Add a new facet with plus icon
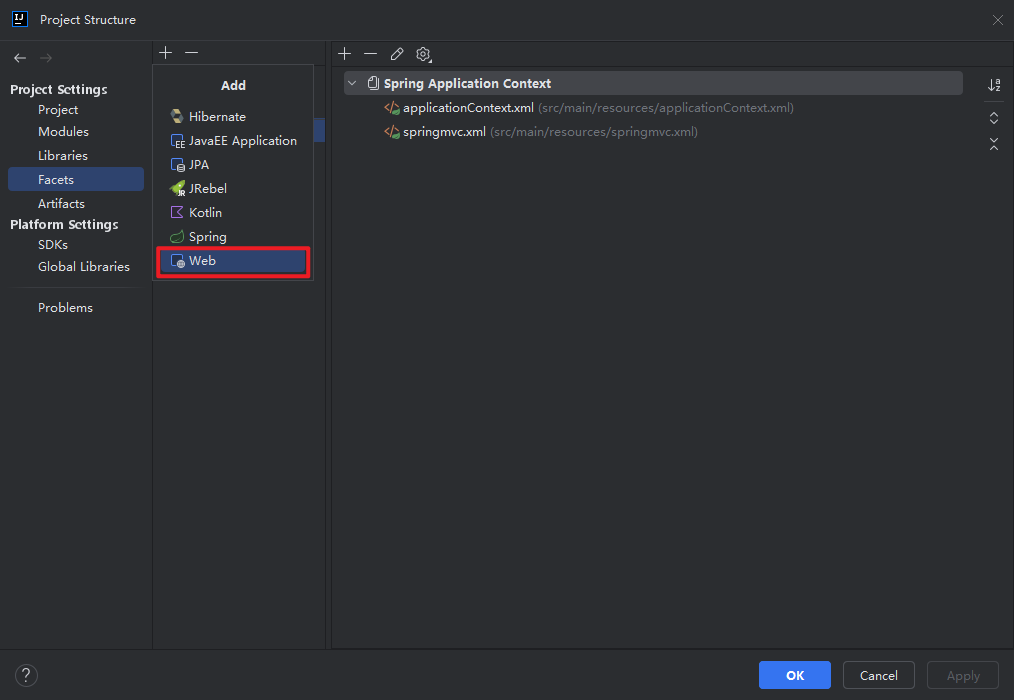This screenshot has width=1014, height=700. (166, 52)
